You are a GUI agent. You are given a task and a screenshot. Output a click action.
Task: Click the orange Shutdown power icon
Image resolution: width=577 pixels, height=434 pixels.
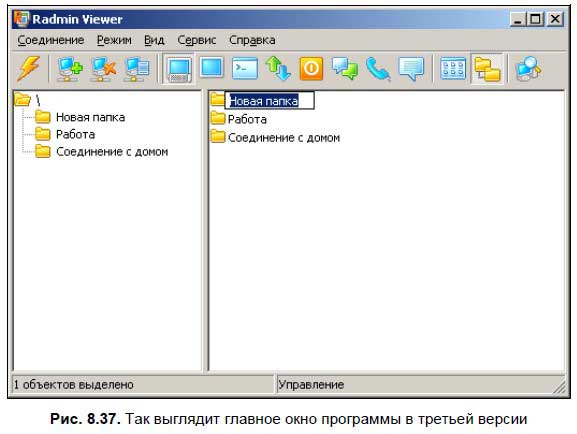tap(311, 68)
